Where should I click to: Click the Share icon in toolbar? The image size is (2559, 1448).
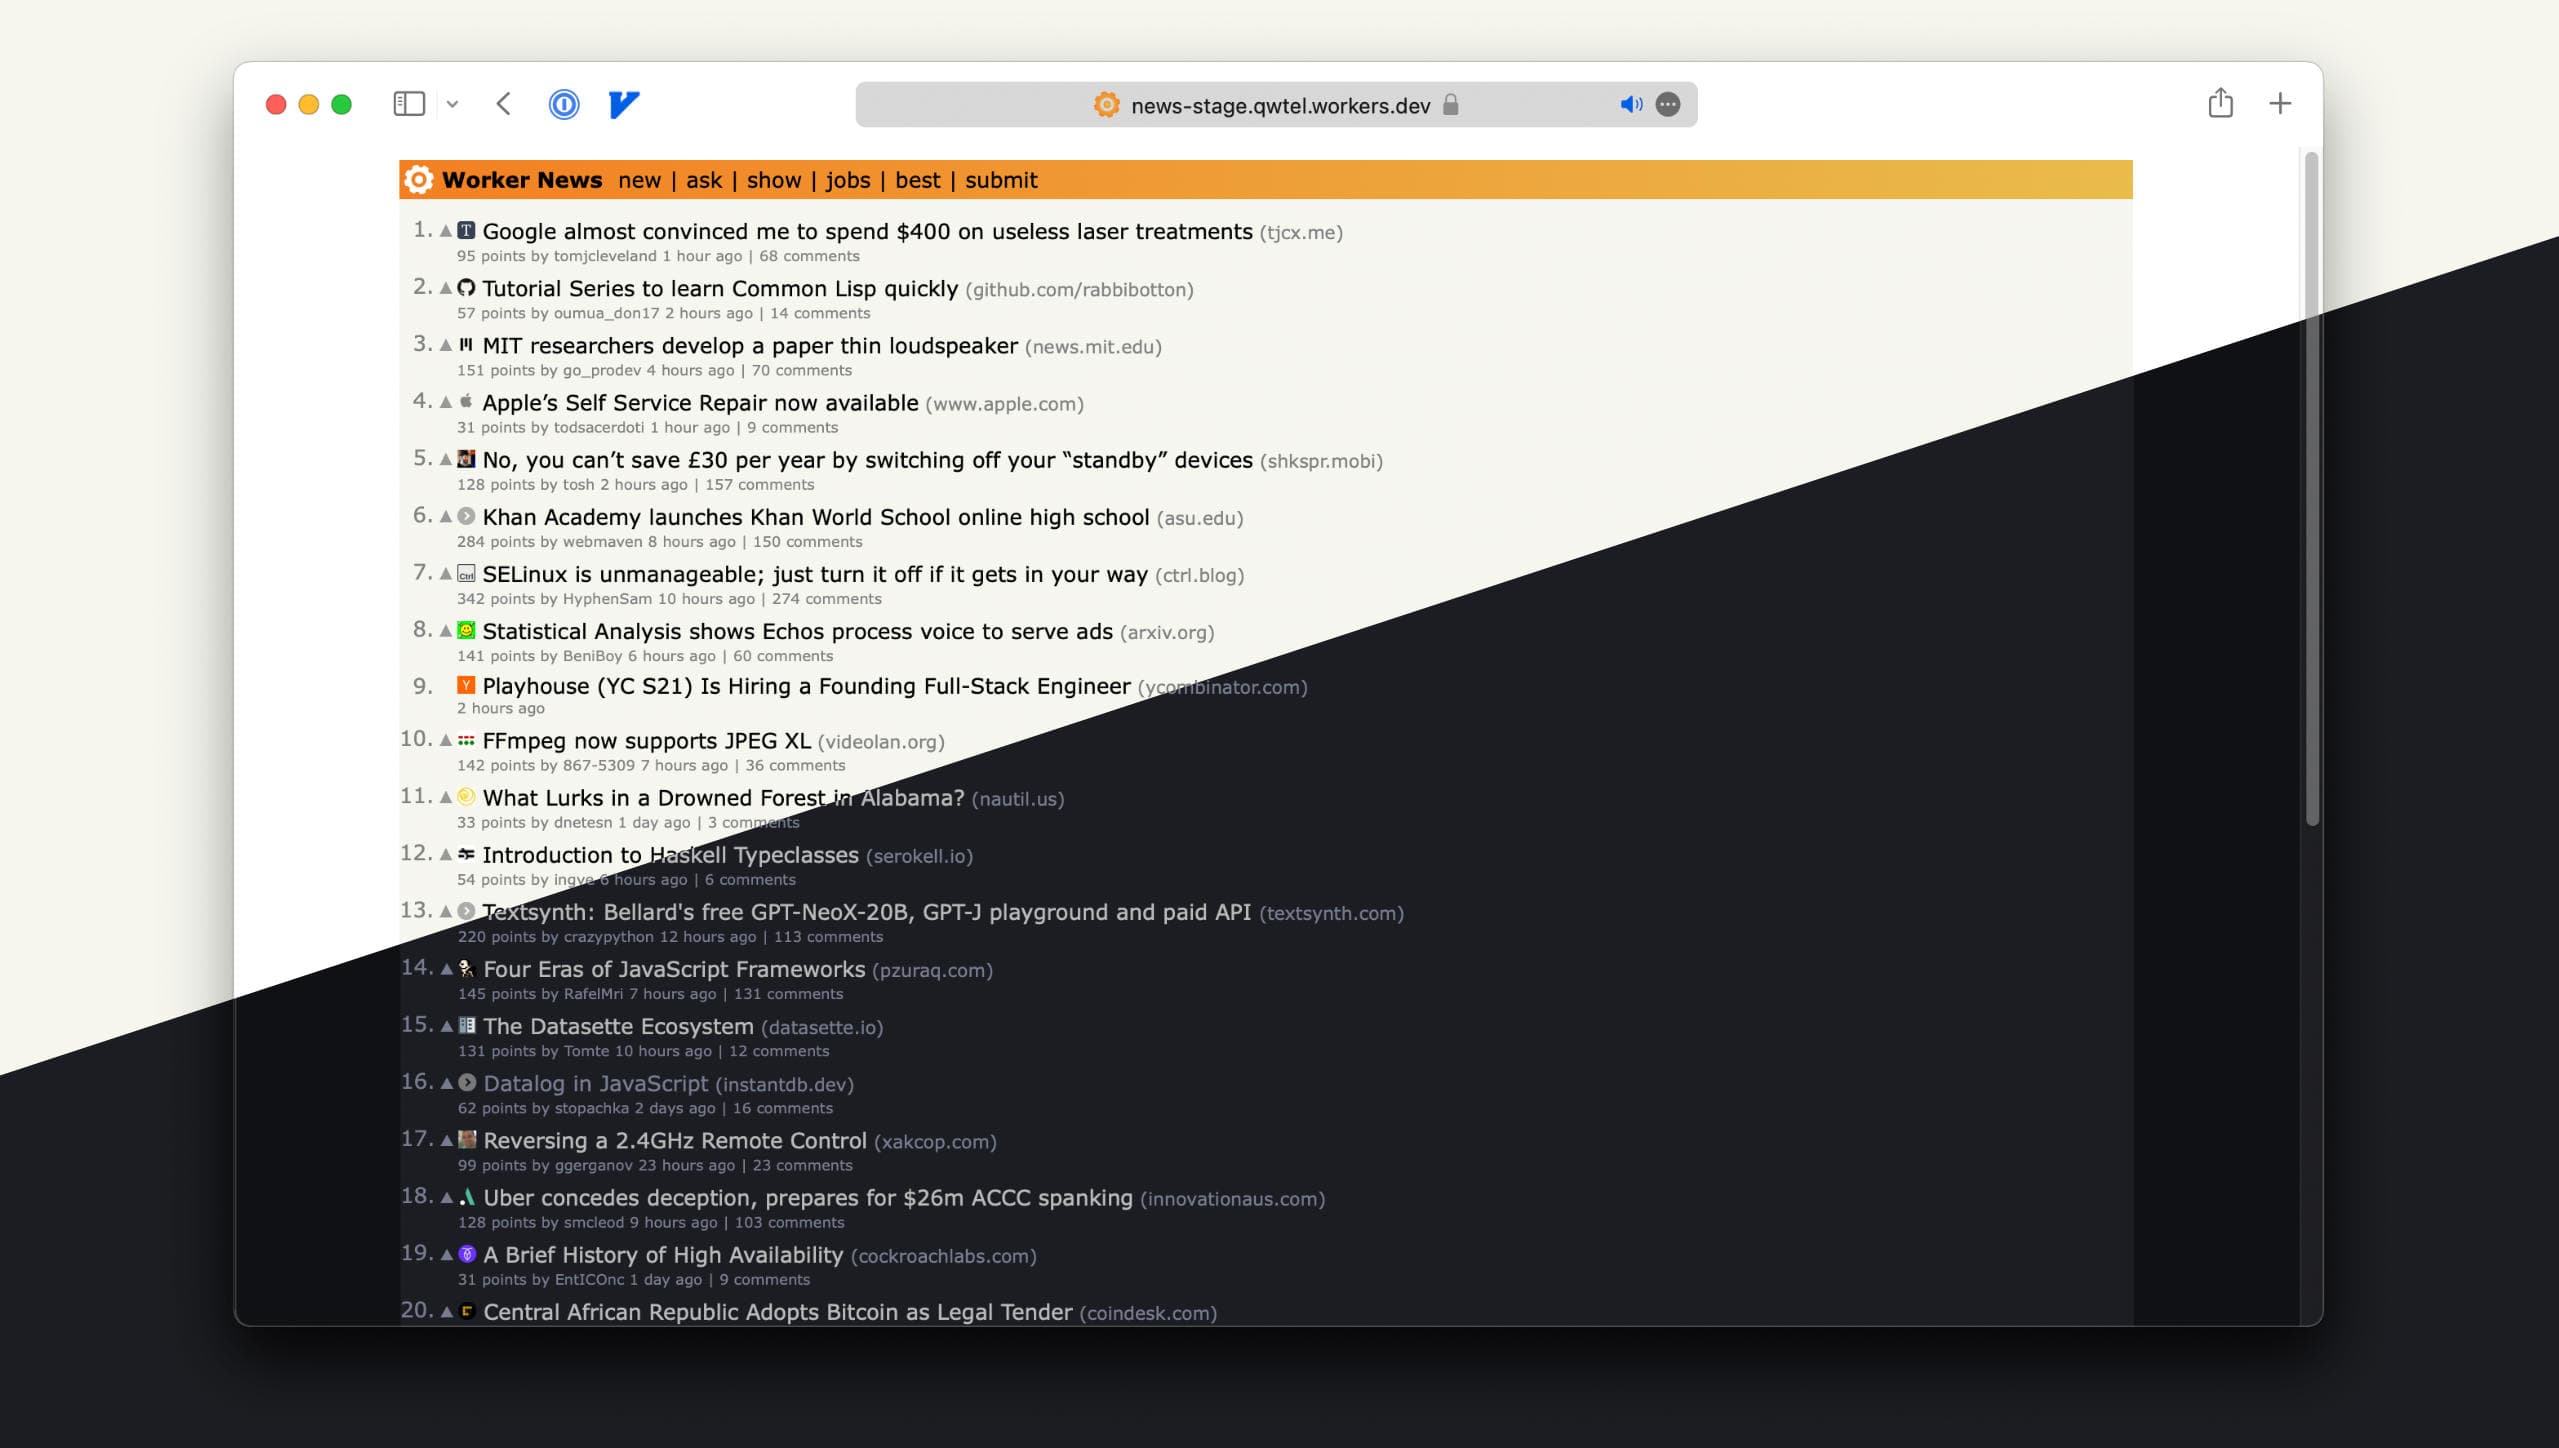point(2220,103)
